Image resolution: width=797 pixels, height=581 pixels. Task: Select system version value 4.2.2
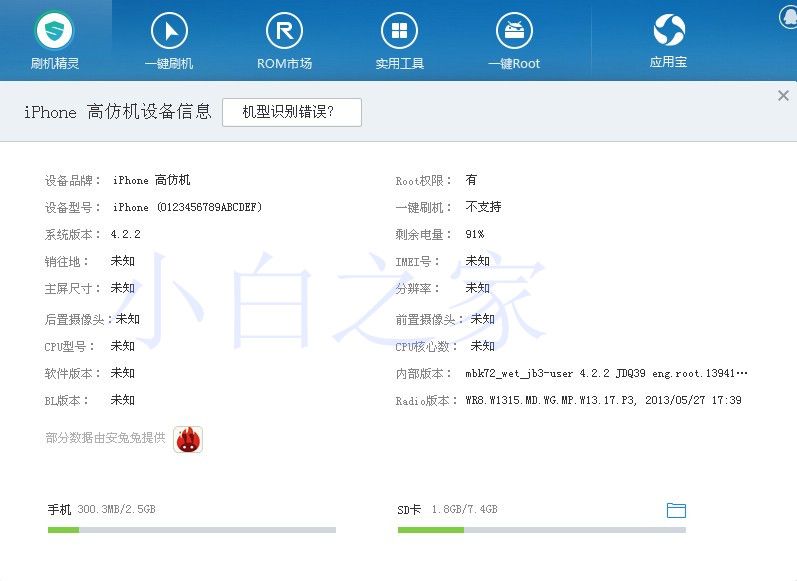(126, 234)
